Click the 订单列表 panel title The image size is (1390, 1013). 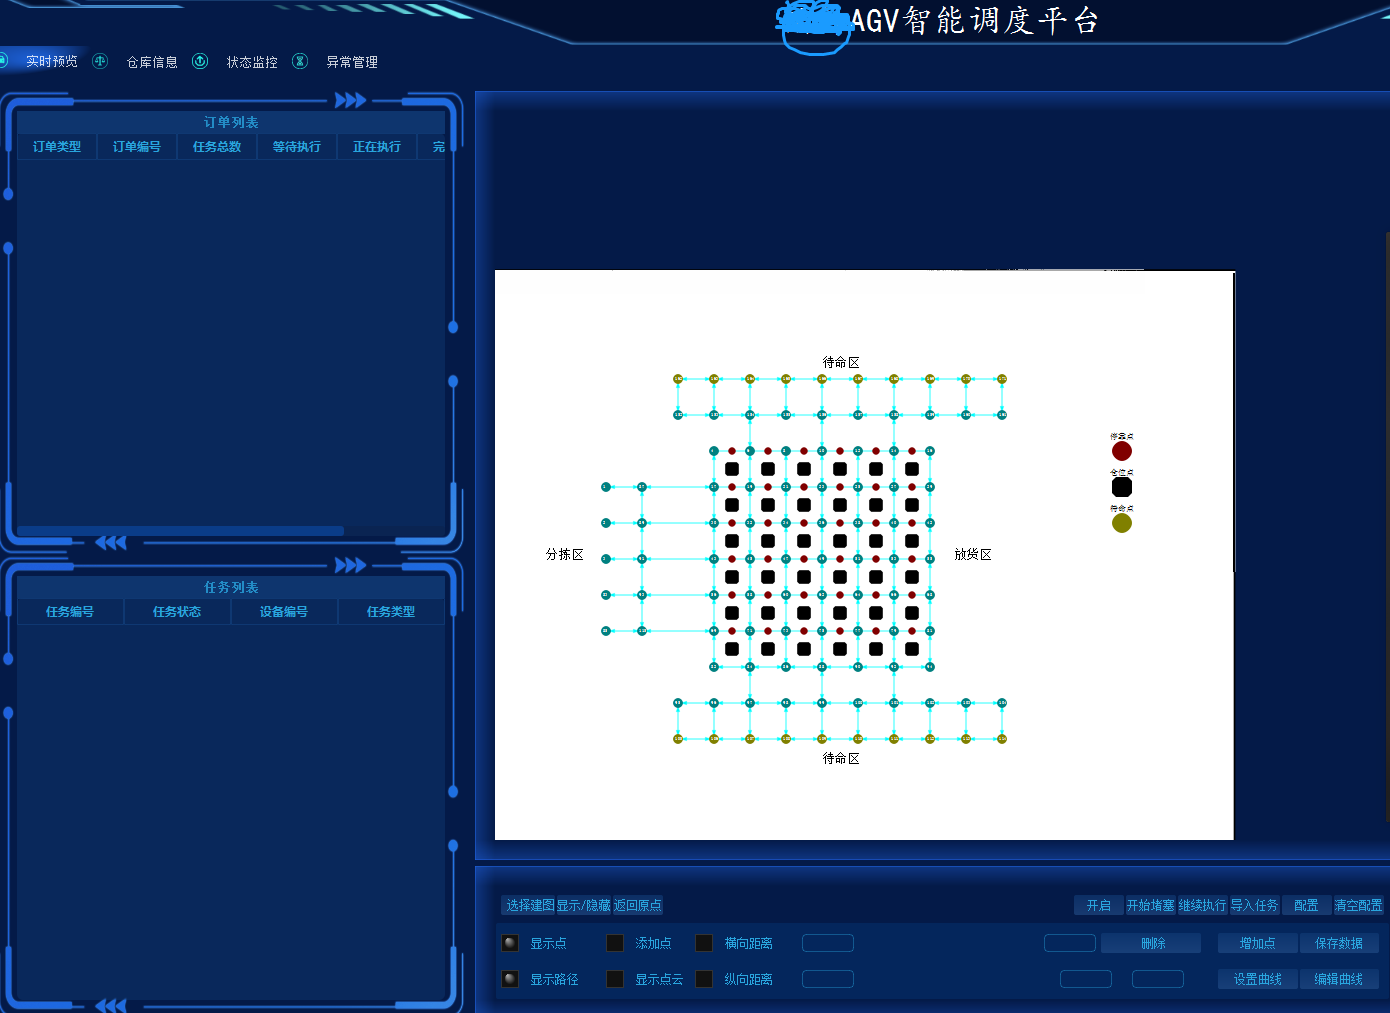tap(231, 122)
